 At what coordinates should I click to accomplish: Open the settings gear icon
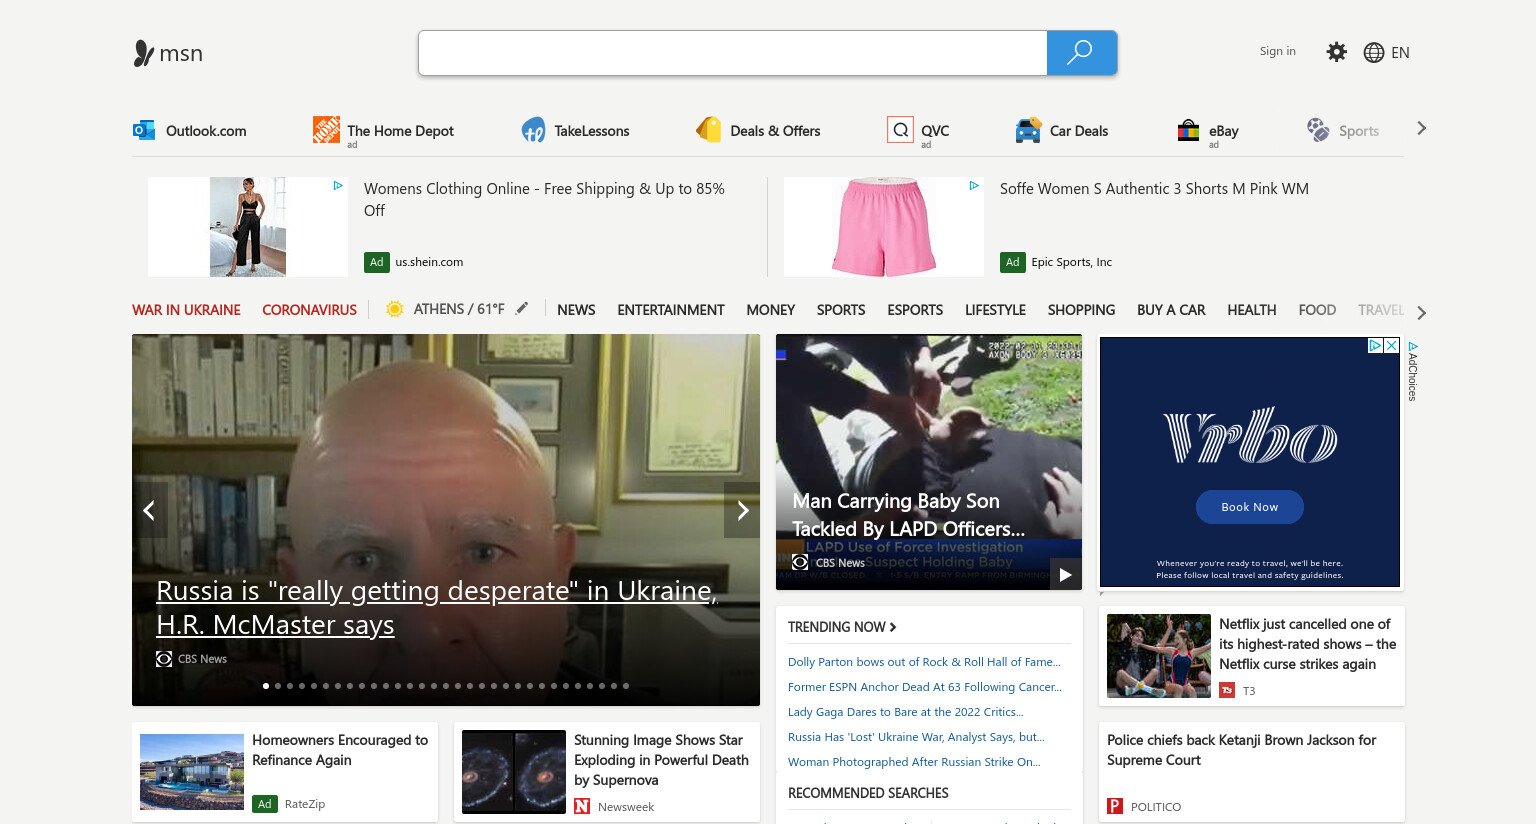1336,52
